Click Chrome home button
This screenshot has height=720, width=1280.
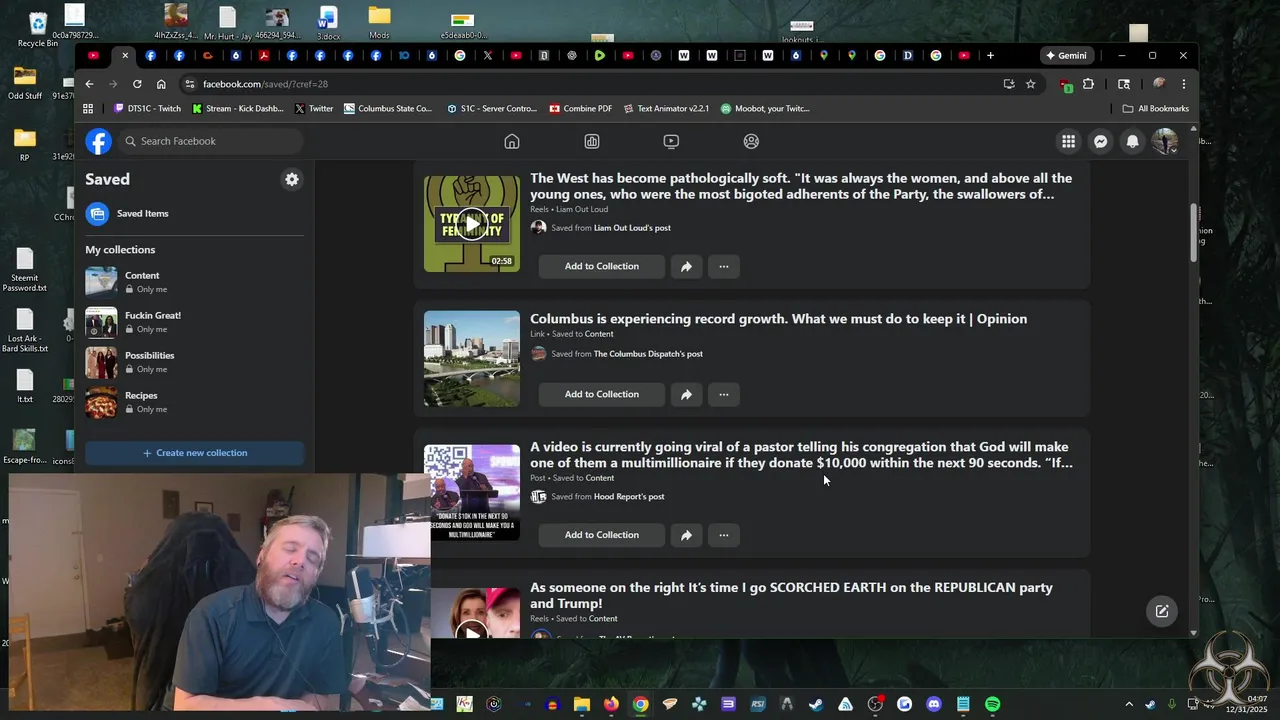click(161, 84)
